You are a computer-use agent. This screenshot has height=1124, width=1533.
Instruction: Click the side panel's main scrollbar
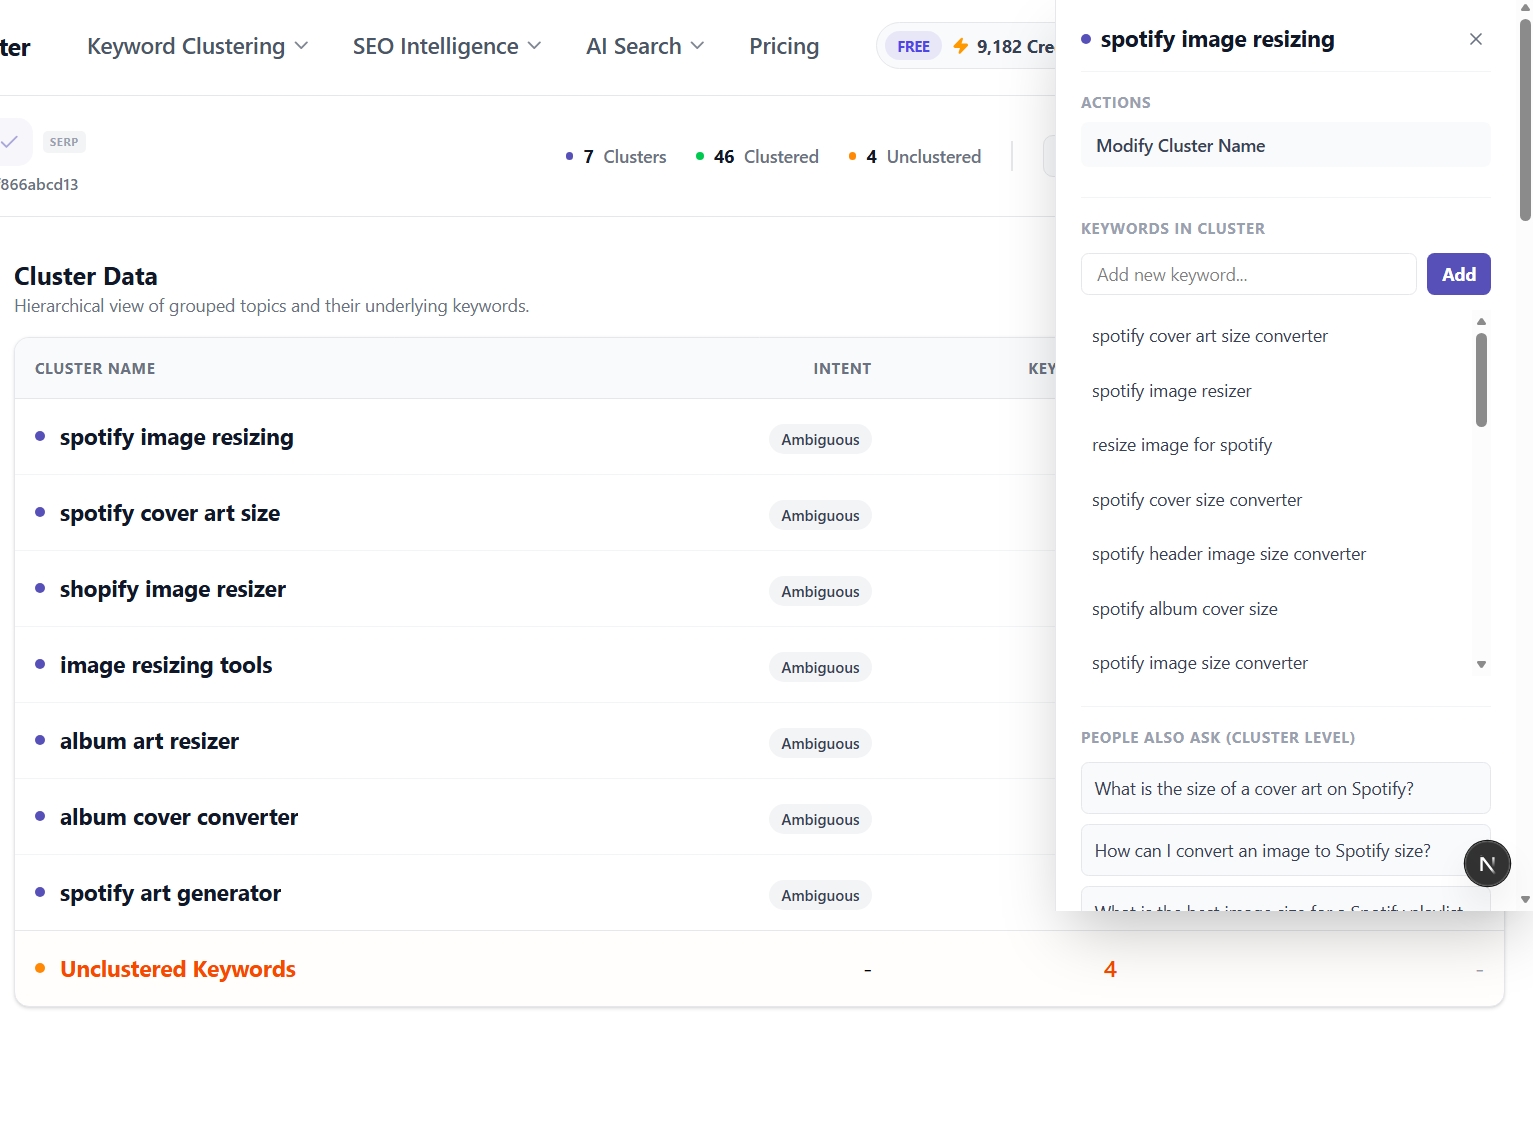point(1525,120)
